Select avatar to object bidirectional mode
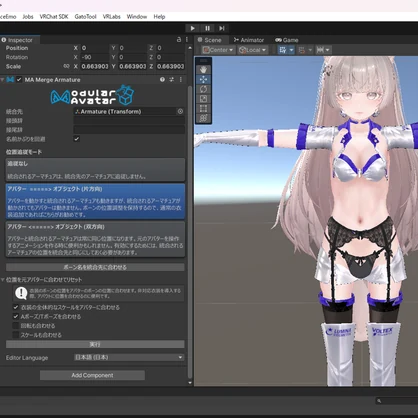 (x=95, y=239)
